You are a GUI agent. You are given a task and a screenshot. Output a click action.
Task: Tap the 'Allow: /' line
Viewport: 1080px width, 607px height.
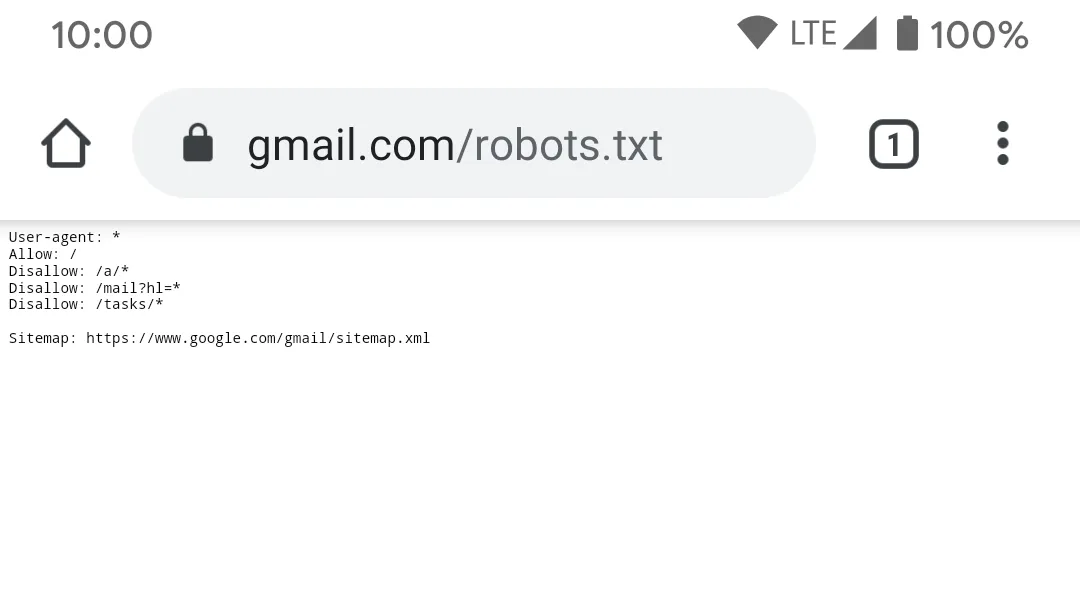click(x=43, y=254)
